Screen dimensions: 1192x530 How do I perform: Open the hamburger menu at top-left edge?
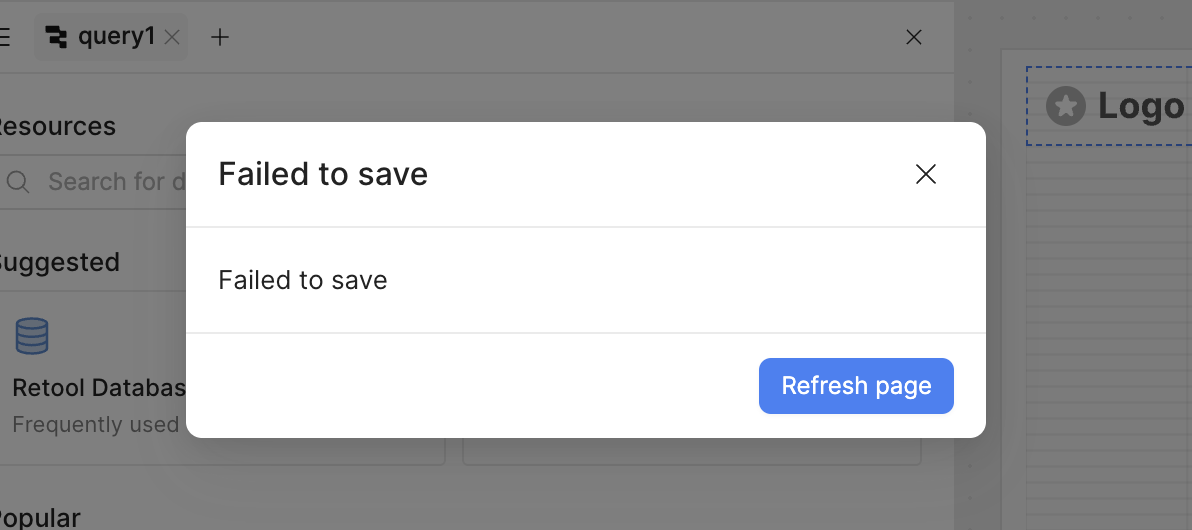click(x=4, y=38)
